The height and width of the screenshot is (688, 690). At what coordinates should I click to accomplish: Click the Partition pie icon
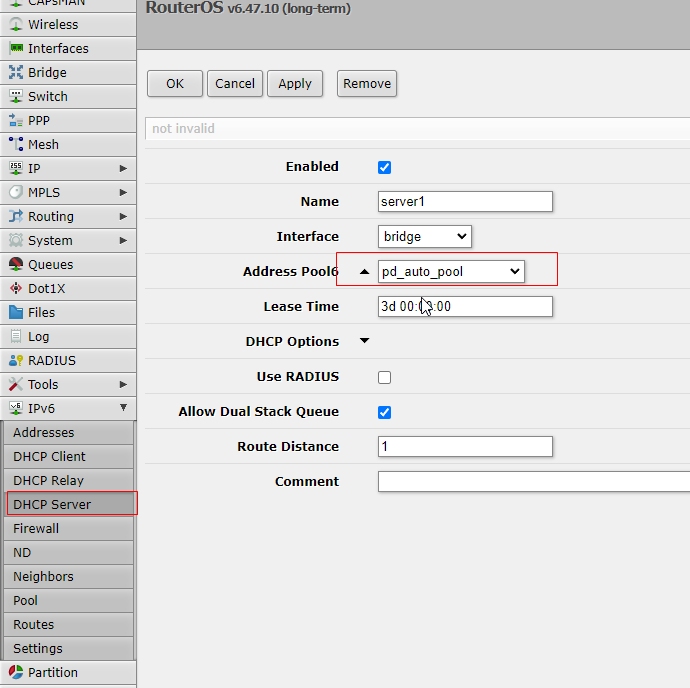click(16, 672)
